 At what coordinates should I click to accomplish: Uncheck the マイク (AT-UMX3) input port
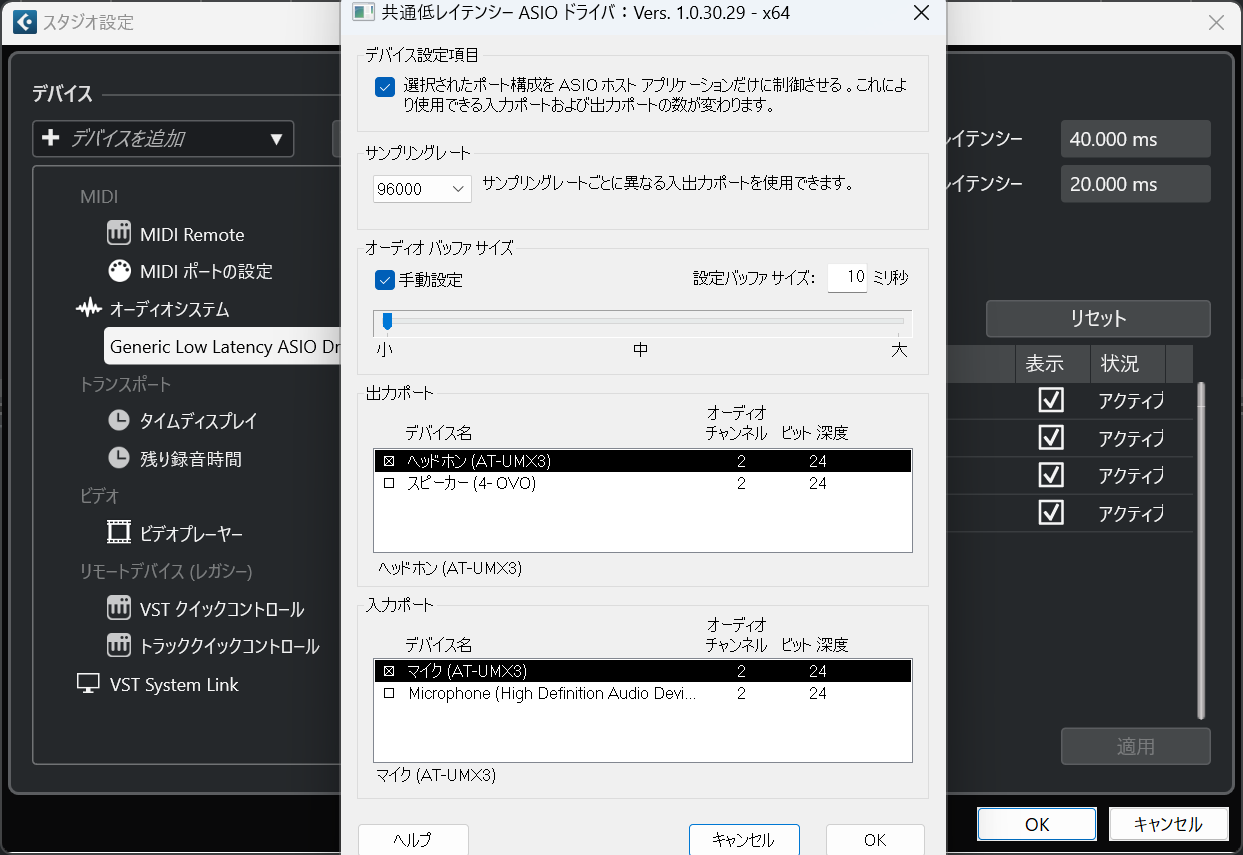[x=389, y=671]
